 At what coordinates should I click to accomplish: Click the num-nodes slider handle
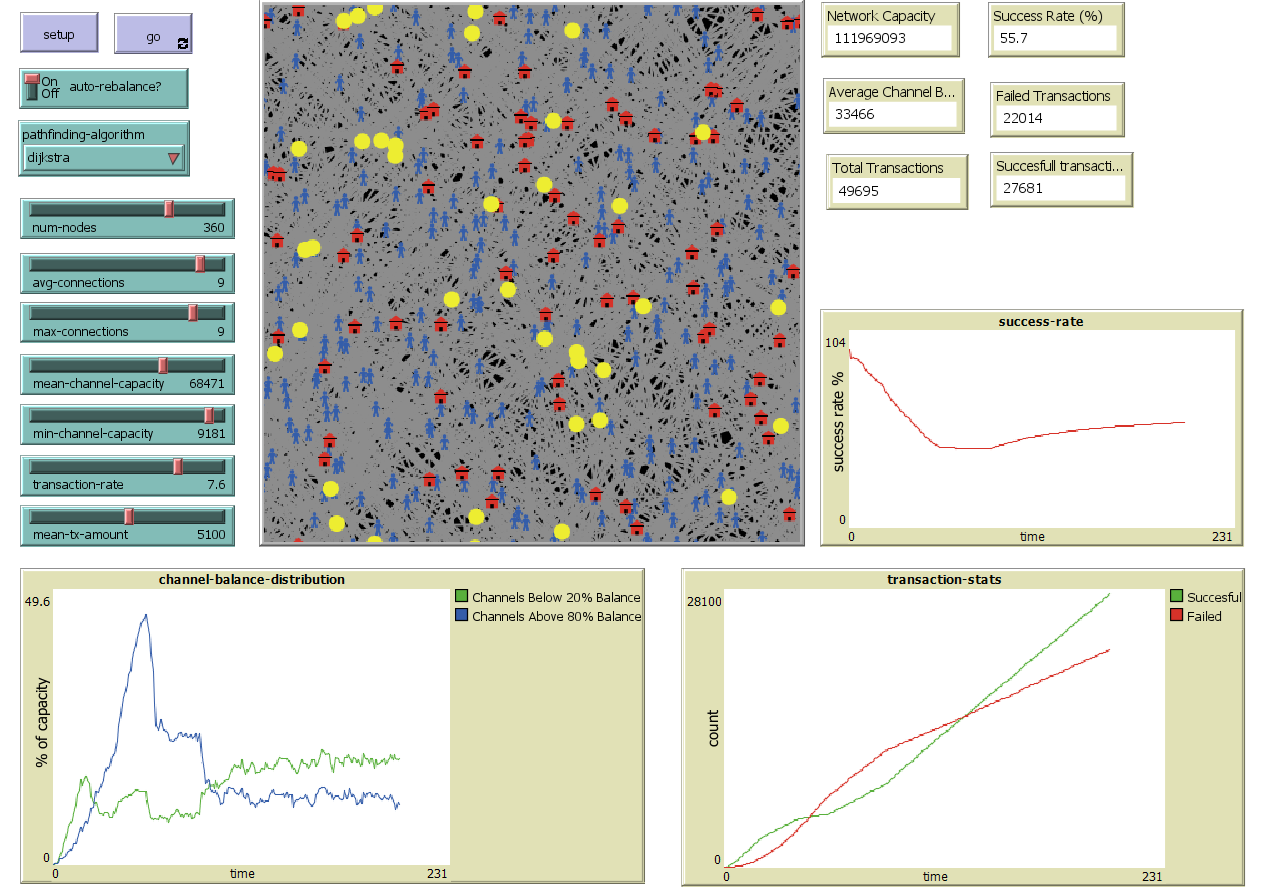coord(169,208)
